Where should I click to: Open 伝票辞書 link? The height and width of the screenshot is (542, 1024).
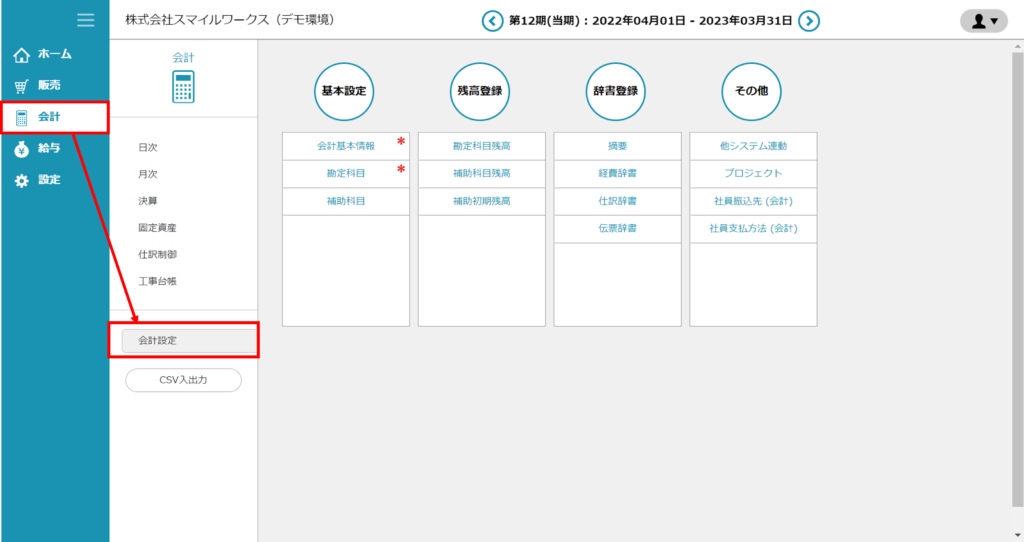(x=618, y=229)
